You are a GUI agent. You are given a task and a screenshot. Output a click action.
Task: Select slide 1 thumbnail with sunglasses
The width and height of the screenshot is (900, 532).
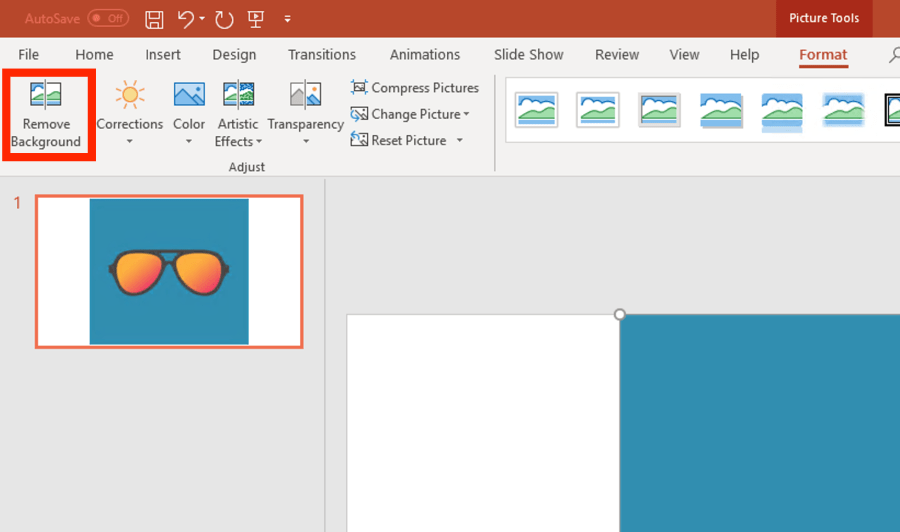(x=169, y=271)
